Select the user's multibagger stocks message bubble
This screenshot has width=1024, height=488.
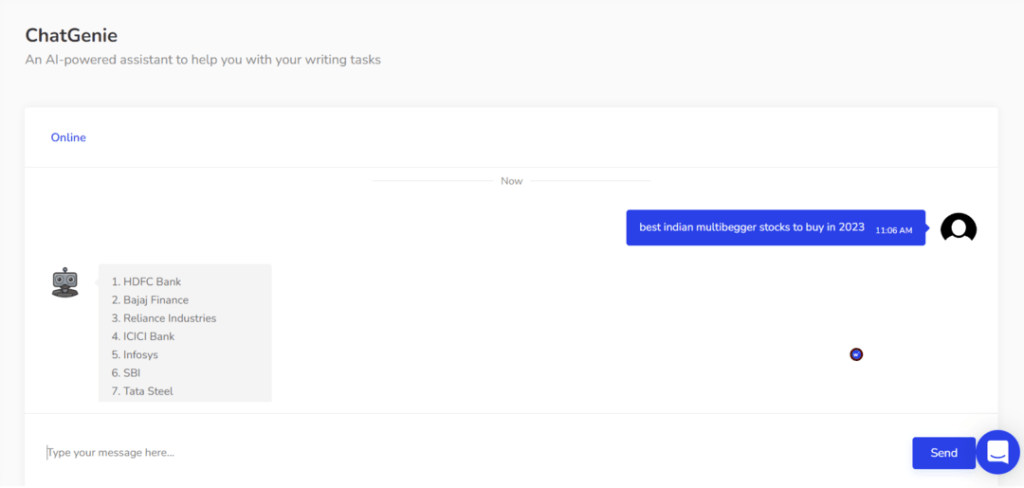click(x=751, y=227)
